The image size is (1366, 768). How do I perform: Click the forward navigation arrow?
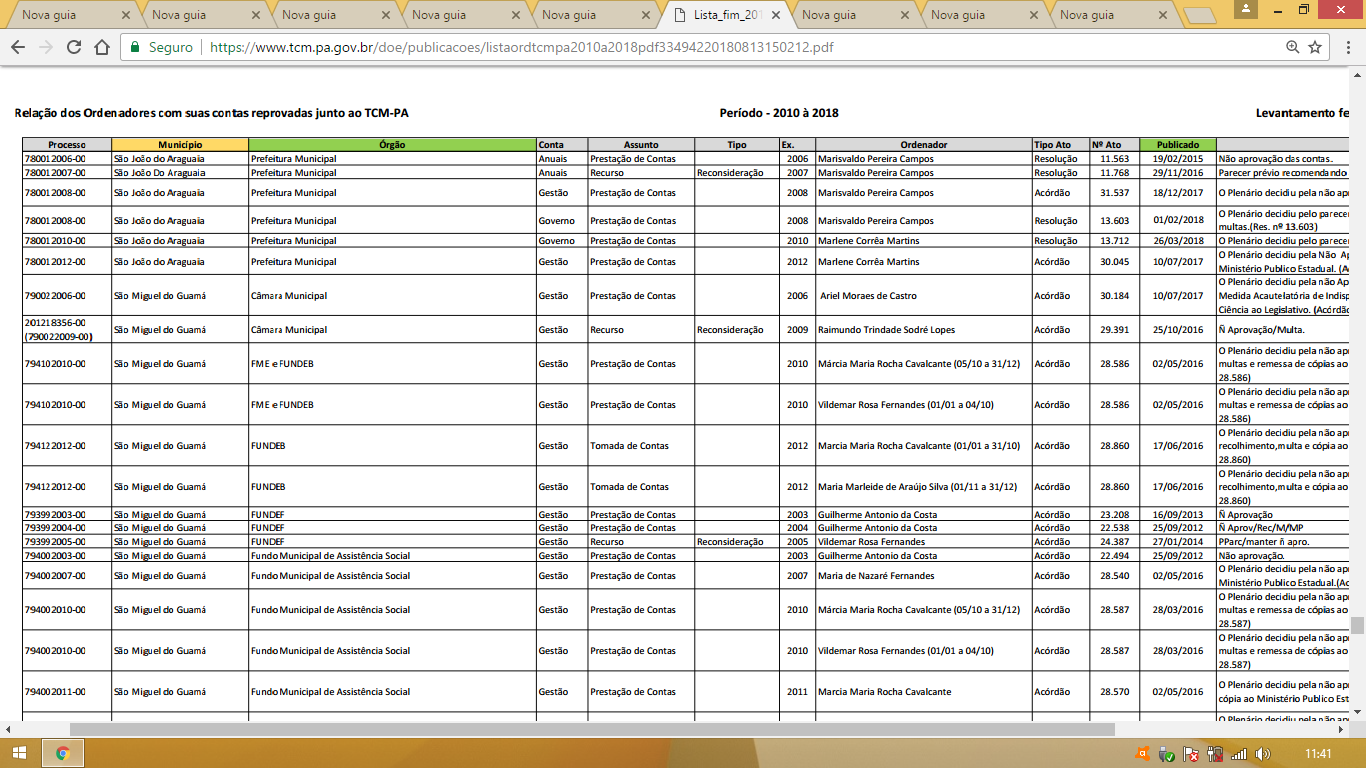(x=46, y=47)
